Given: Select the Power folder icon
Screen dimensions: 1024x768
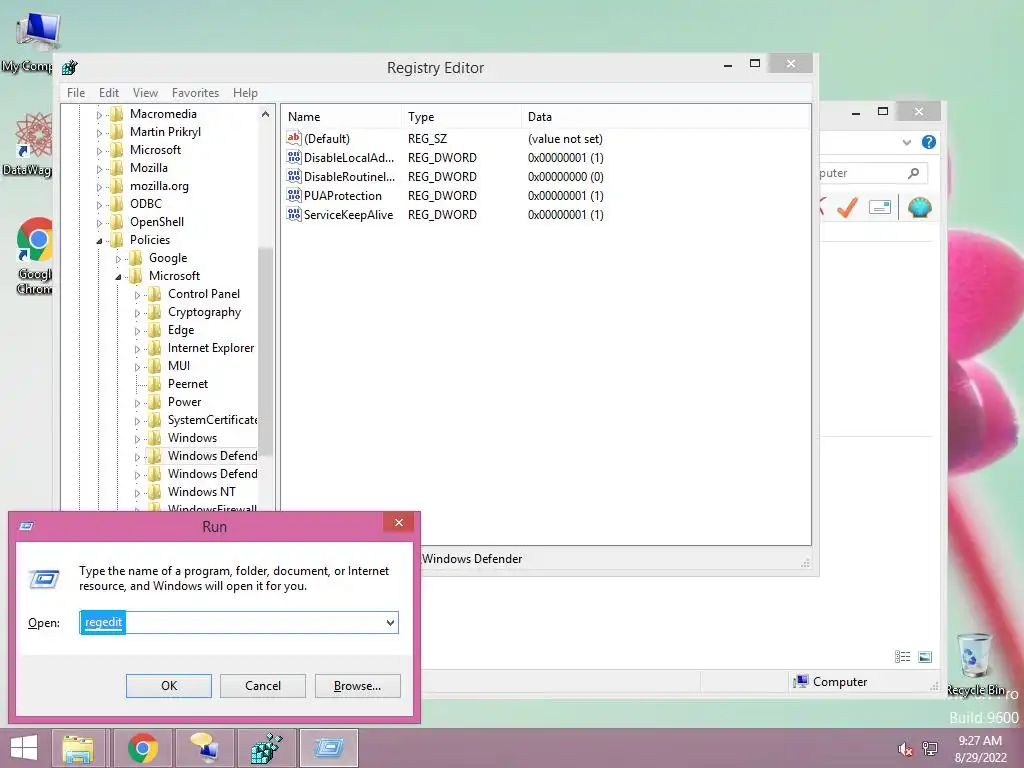Looking at the screenshot, I should pos(155,402).
